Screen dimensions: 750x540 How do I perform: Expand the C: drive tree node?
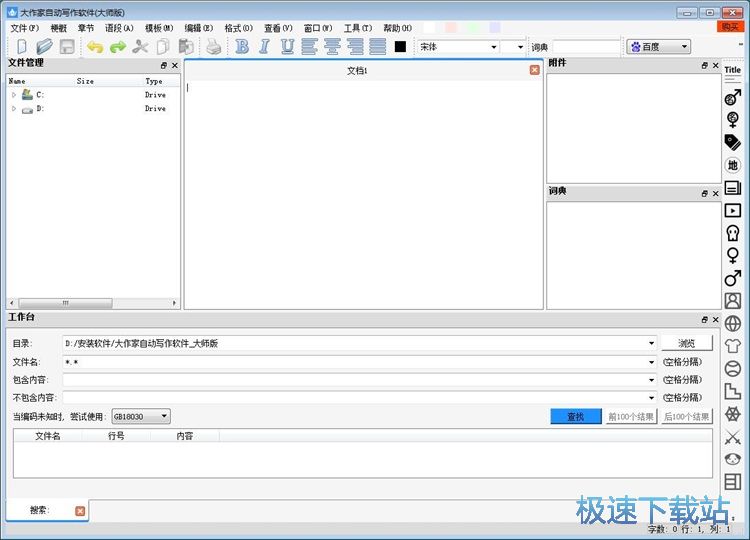pyautogui.click(x=14, y=95)
